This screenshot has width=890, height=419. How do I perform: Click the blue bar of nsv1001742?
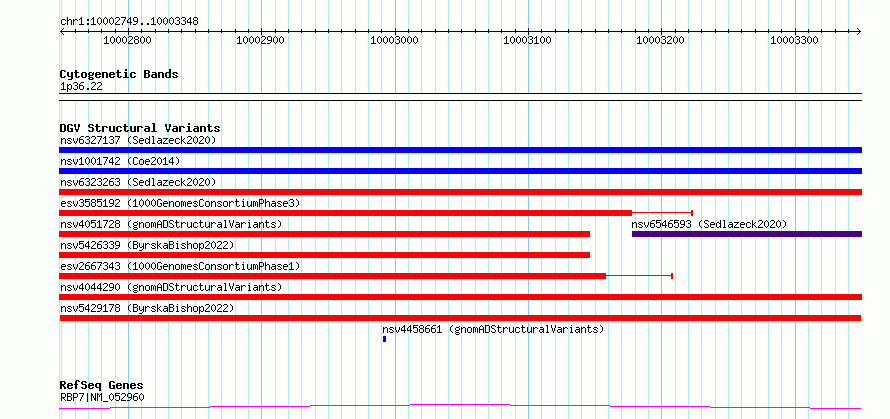click(x=460, y=171)
